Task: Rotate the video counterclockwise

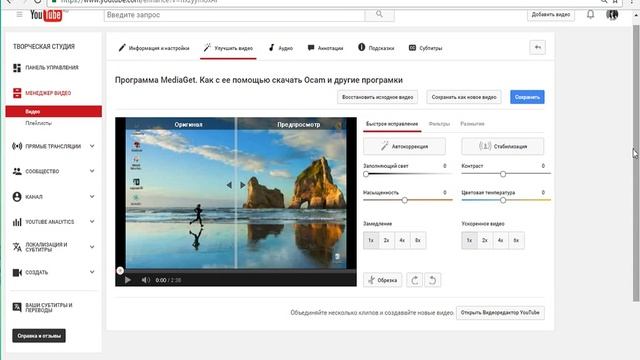Action: tap(433, 280)
